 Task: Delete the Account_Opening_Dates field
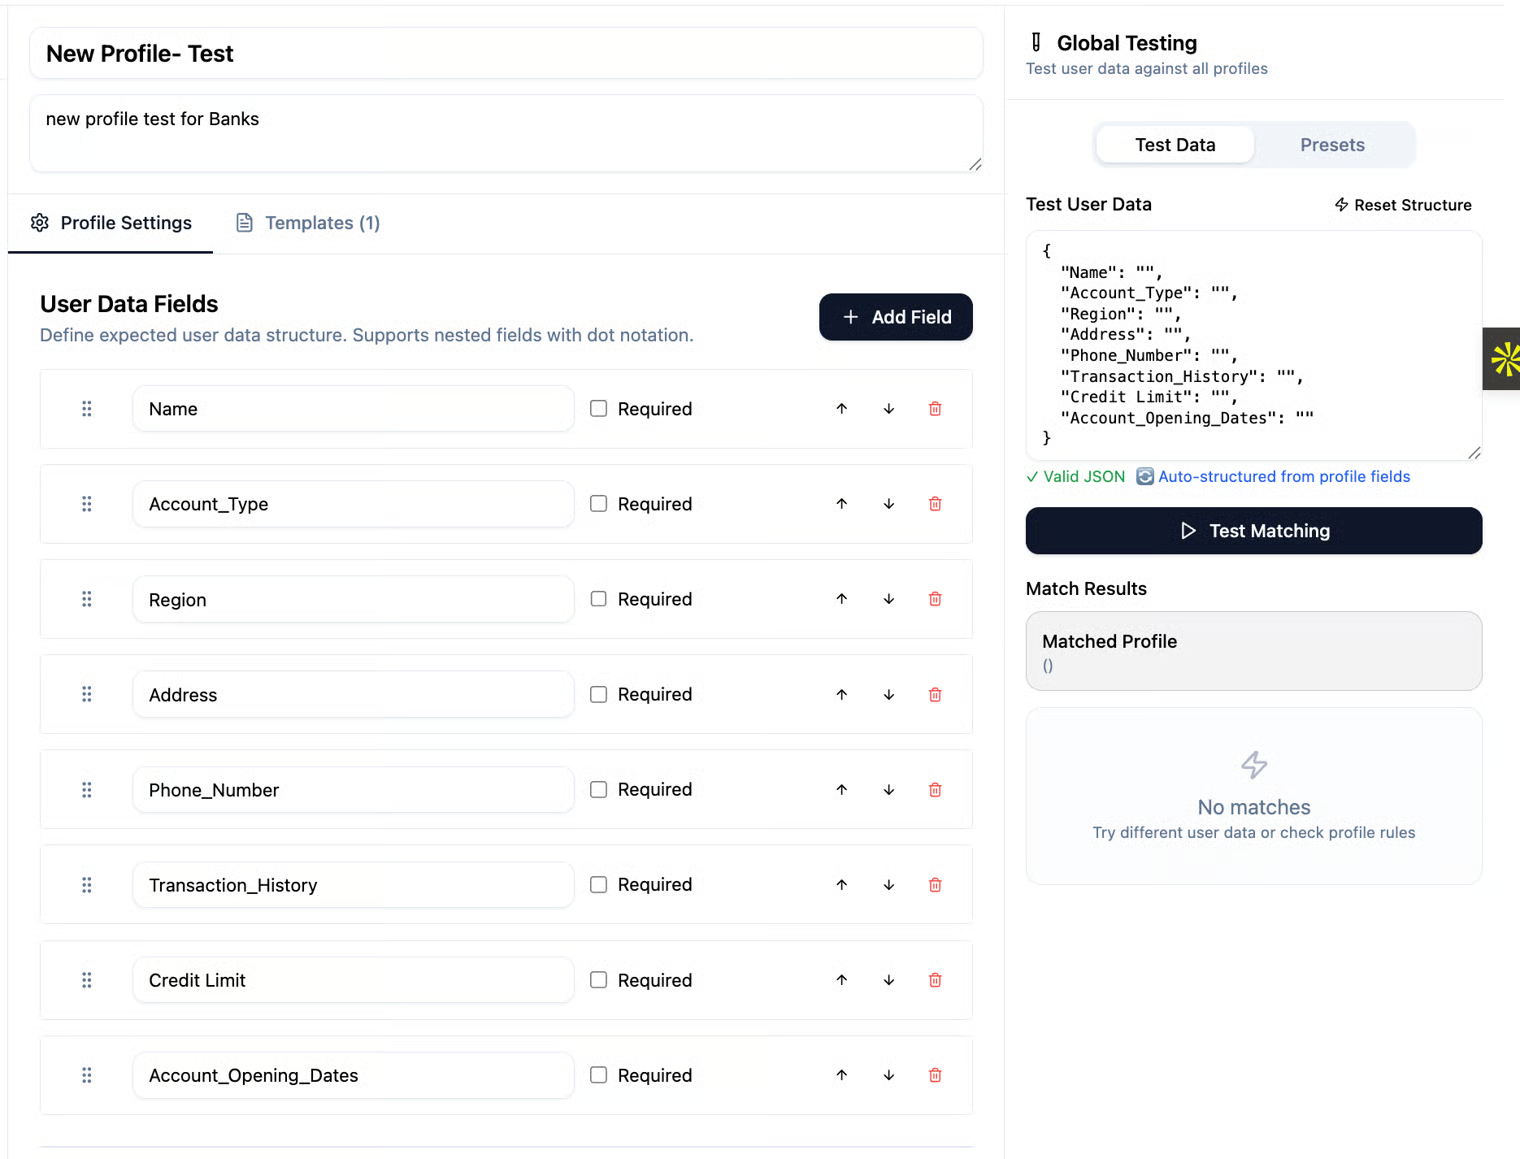point(935,1075)
